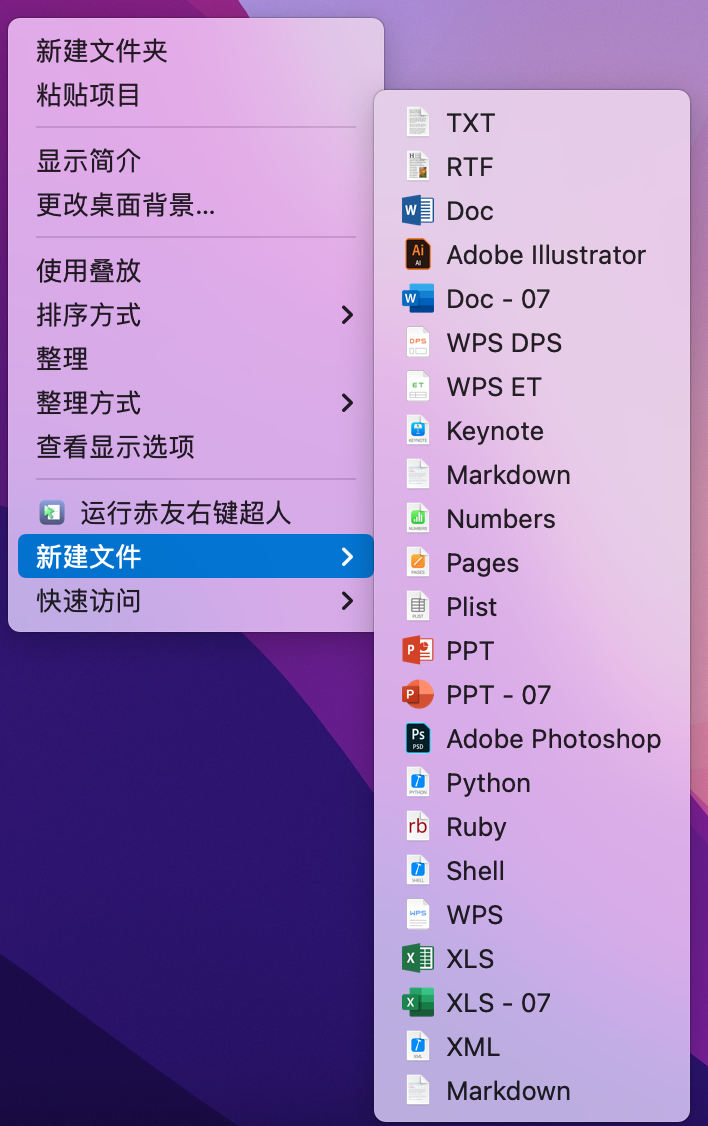708x1126 pixels.
Task: Create a new TXT file
Action: point(470,123)
